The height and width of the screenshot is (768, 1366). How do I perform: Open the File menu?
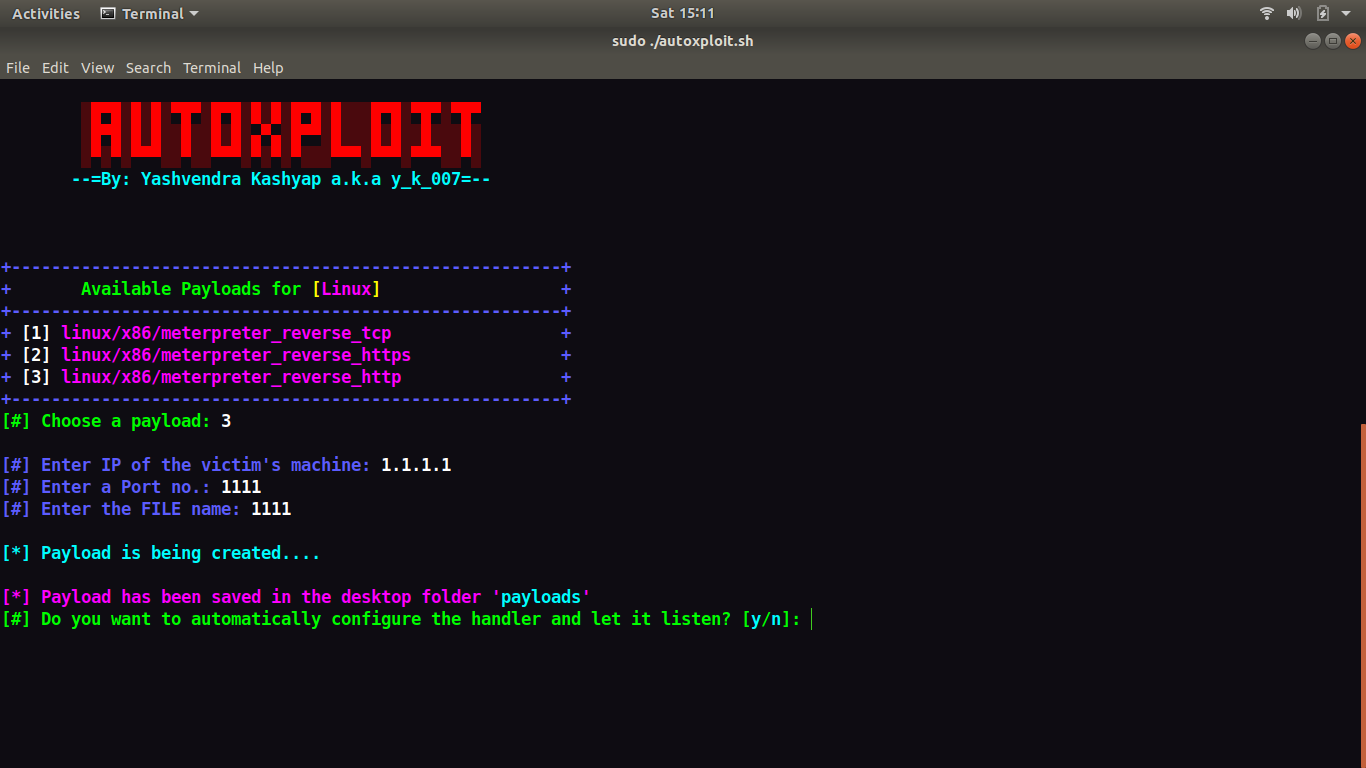coord(18,68)
